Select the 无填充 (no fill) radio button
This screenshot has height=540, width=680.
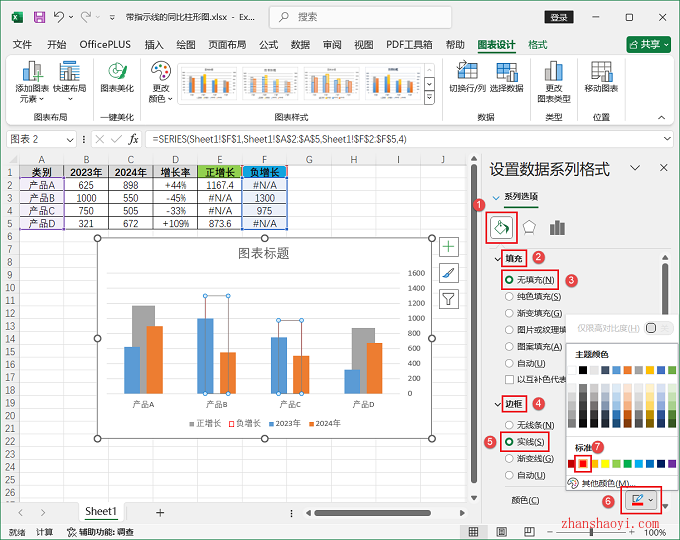510,280
